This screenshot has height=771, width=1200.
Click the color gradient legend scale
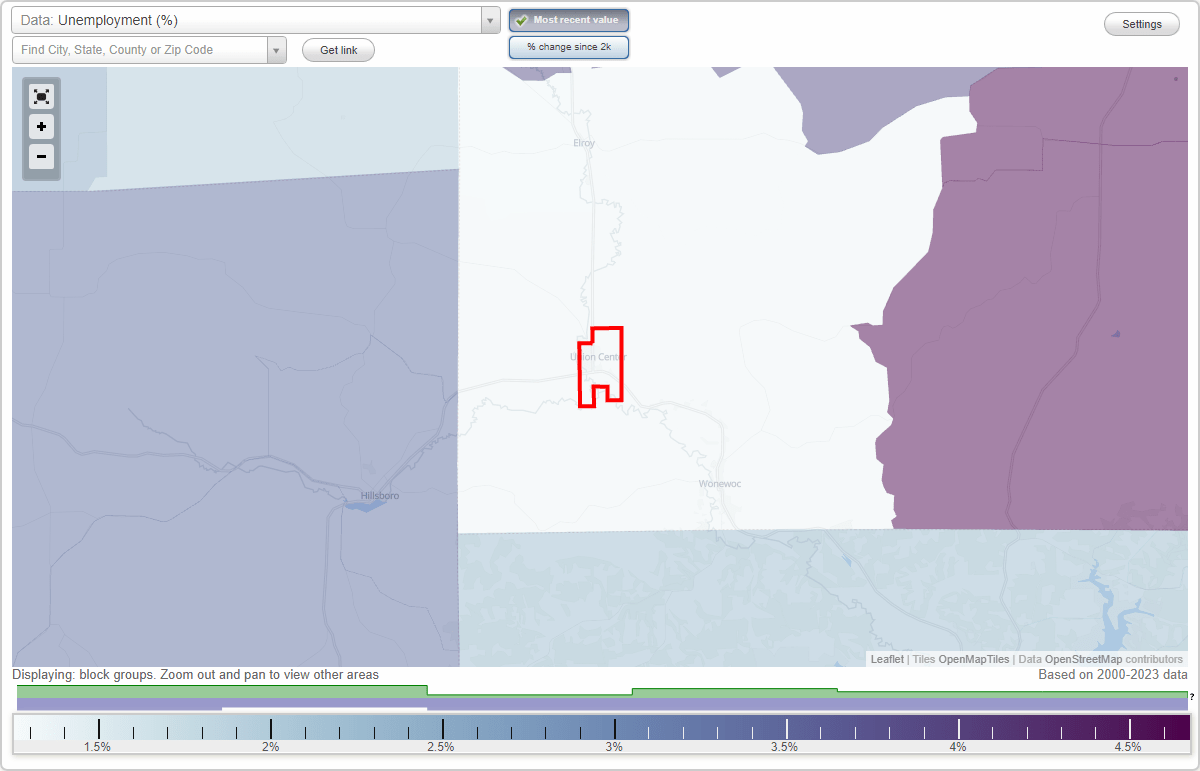coord(600,724)
